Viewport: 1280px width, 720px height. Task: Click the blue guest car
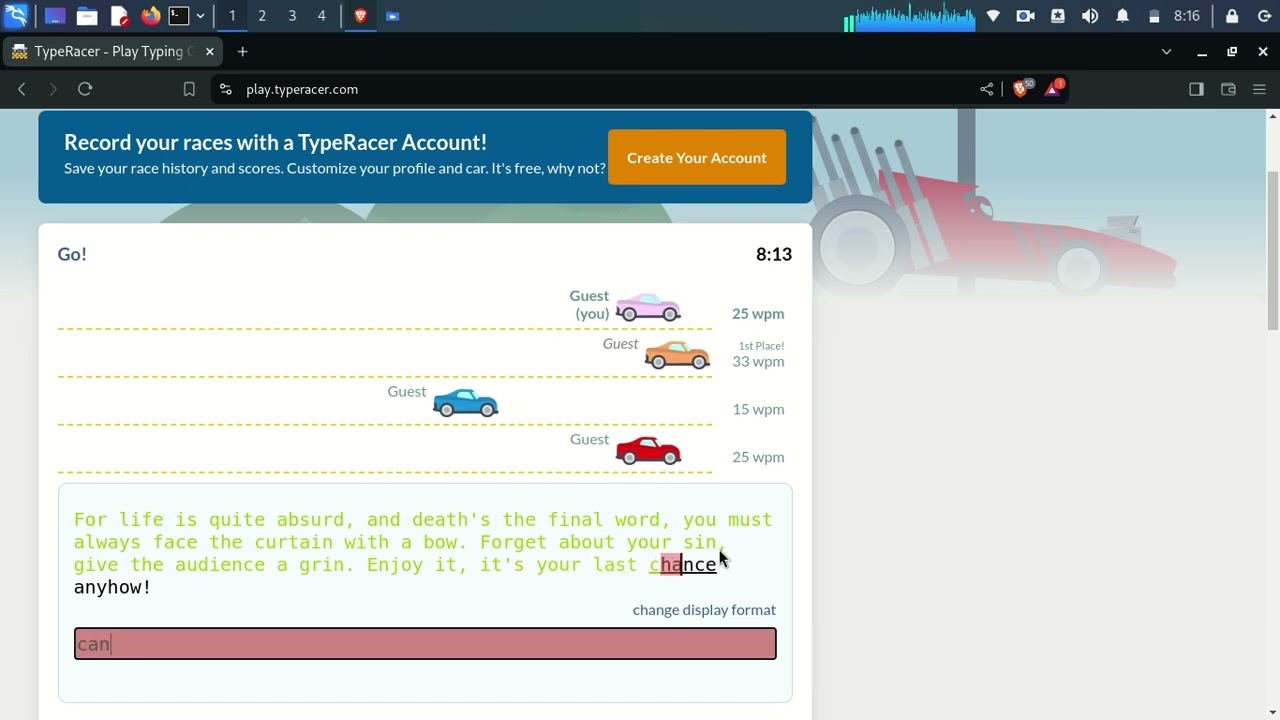[465, 403]
